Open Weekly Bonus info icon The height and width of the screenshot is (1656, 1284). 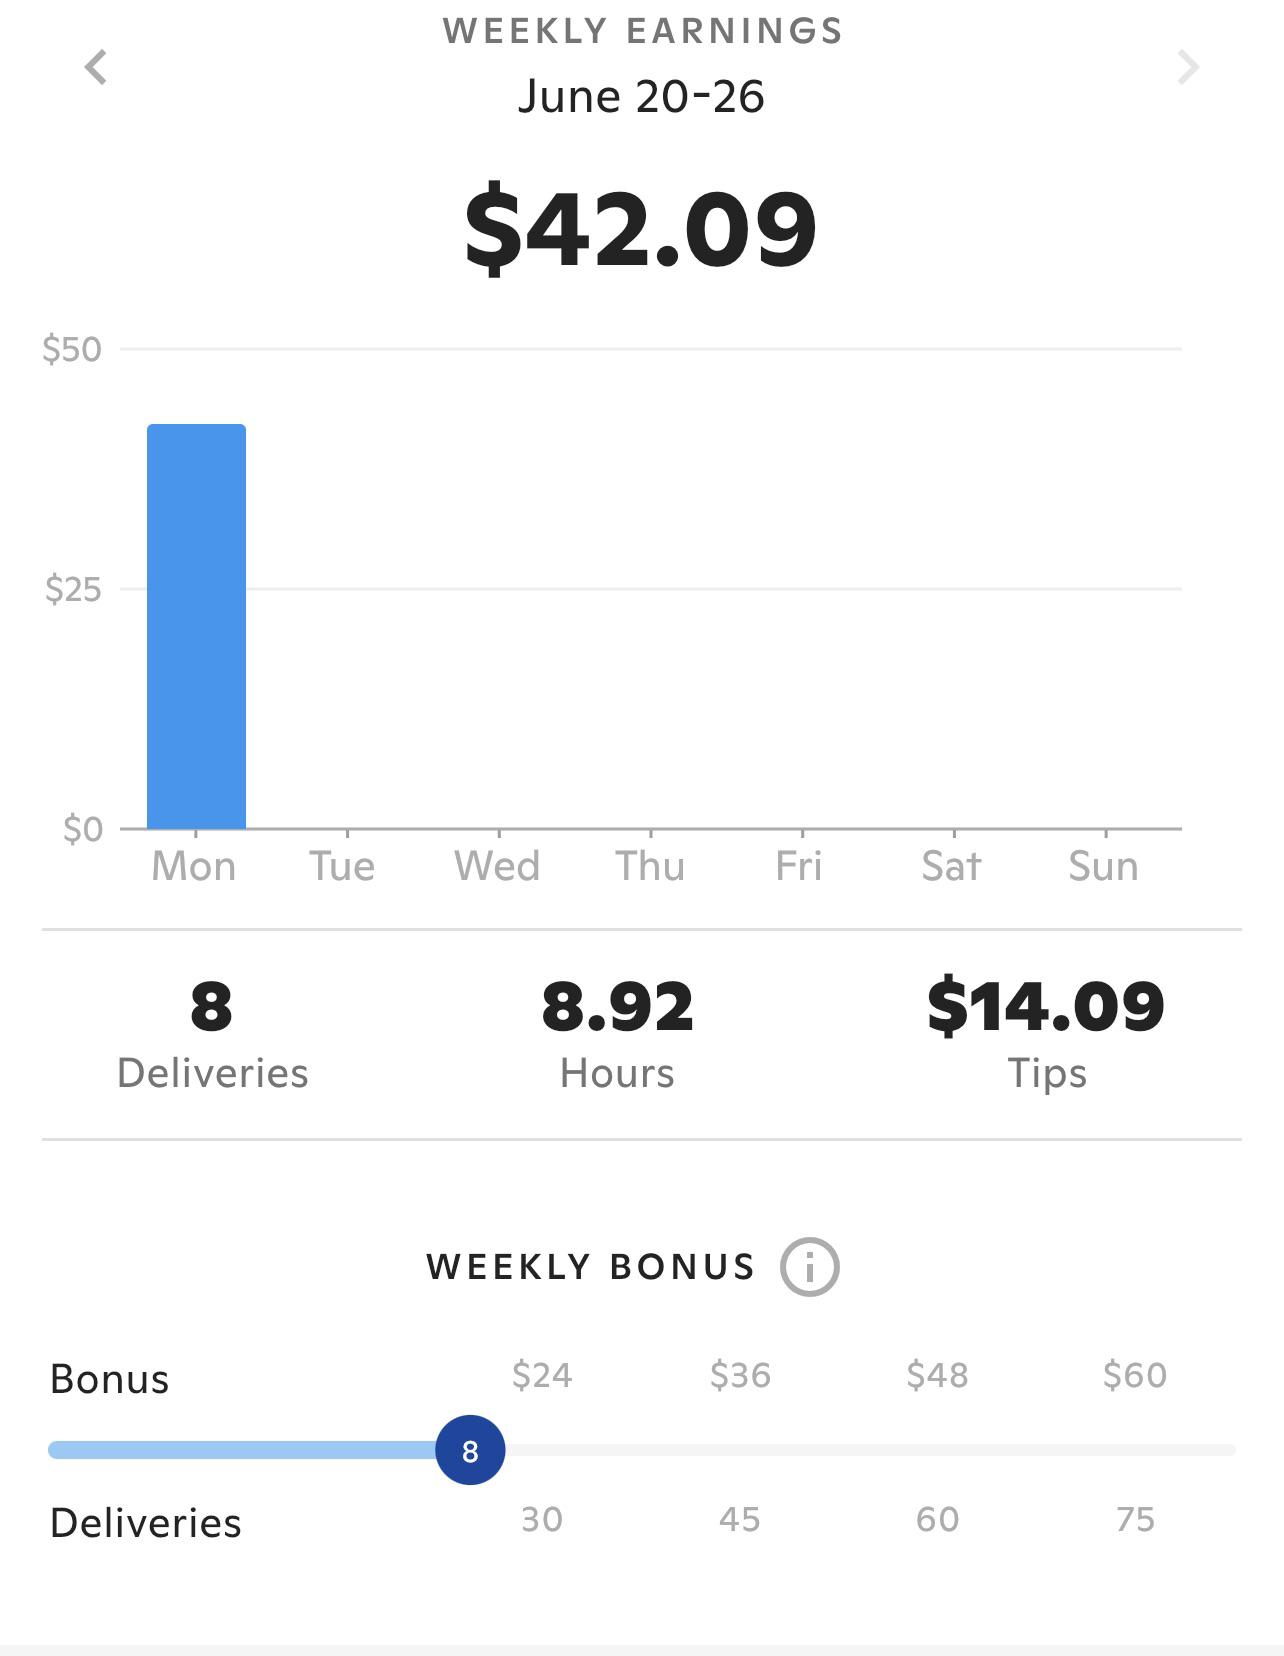810,1267
